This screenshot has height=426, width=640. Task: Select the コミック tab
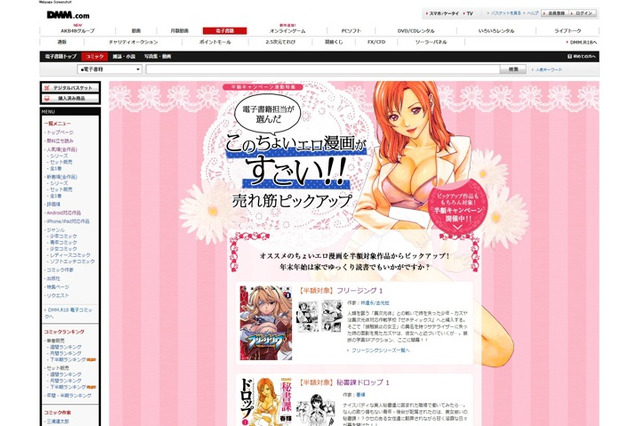tap(95, 57)
